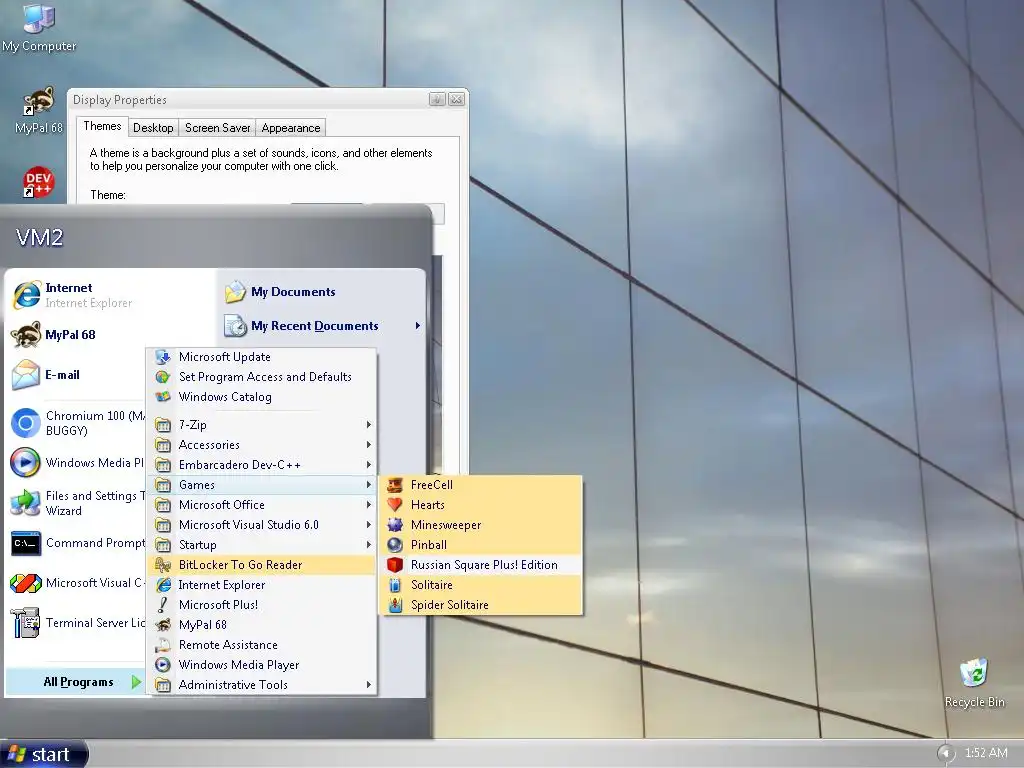This screenshot has width=1024, height=768.
Task: Click the Russian Square red cube icon
Action: pos(394,565)
